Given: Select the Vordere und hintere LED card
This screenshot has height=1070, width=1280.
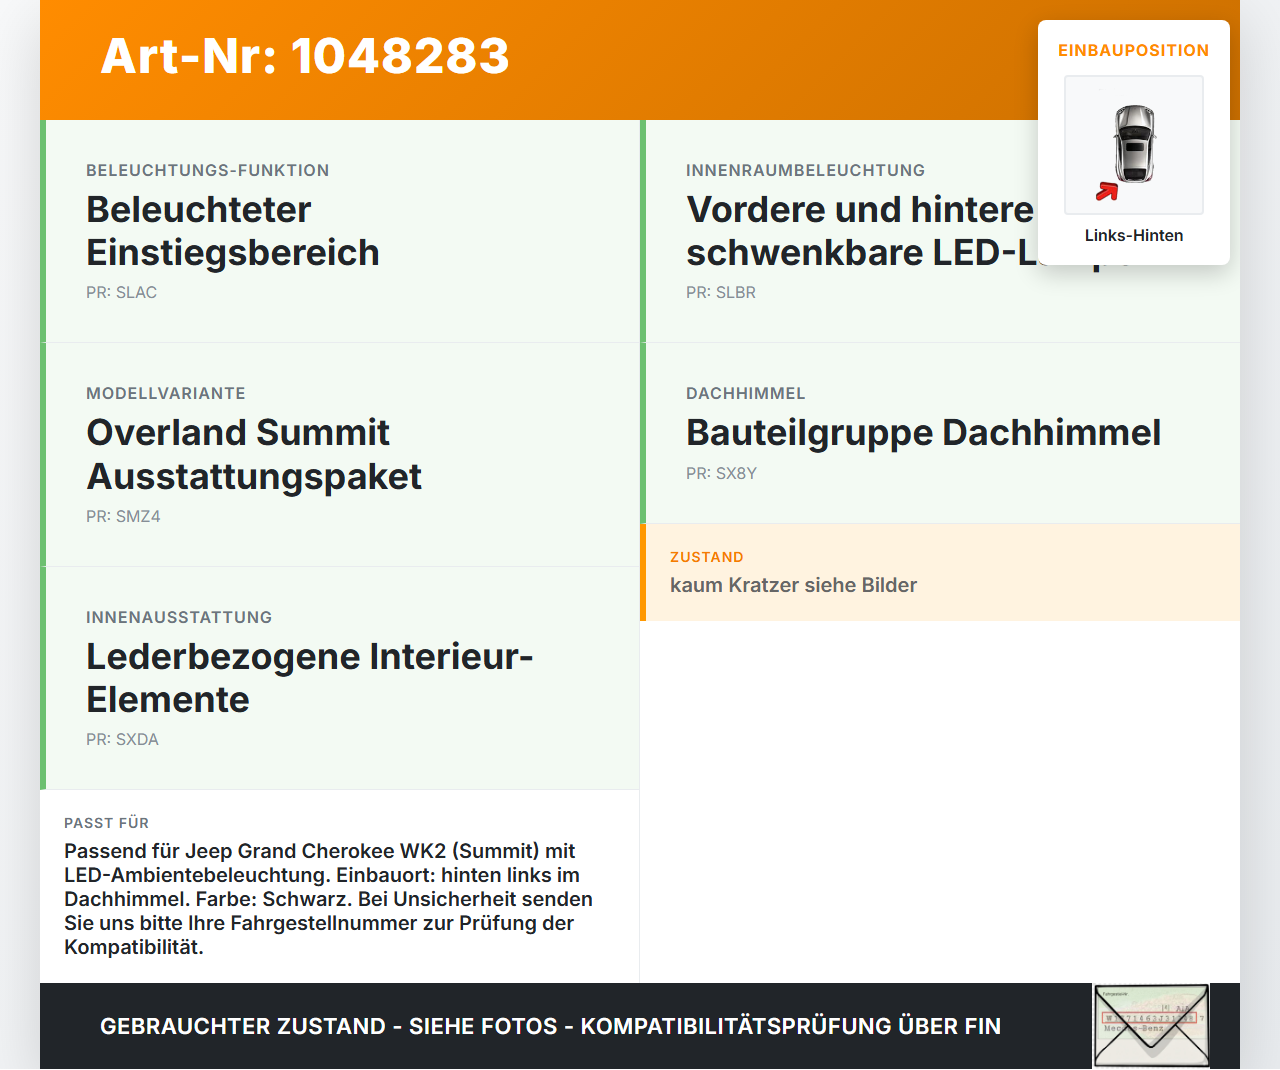Looking at the screenshot, I should 940,231.
